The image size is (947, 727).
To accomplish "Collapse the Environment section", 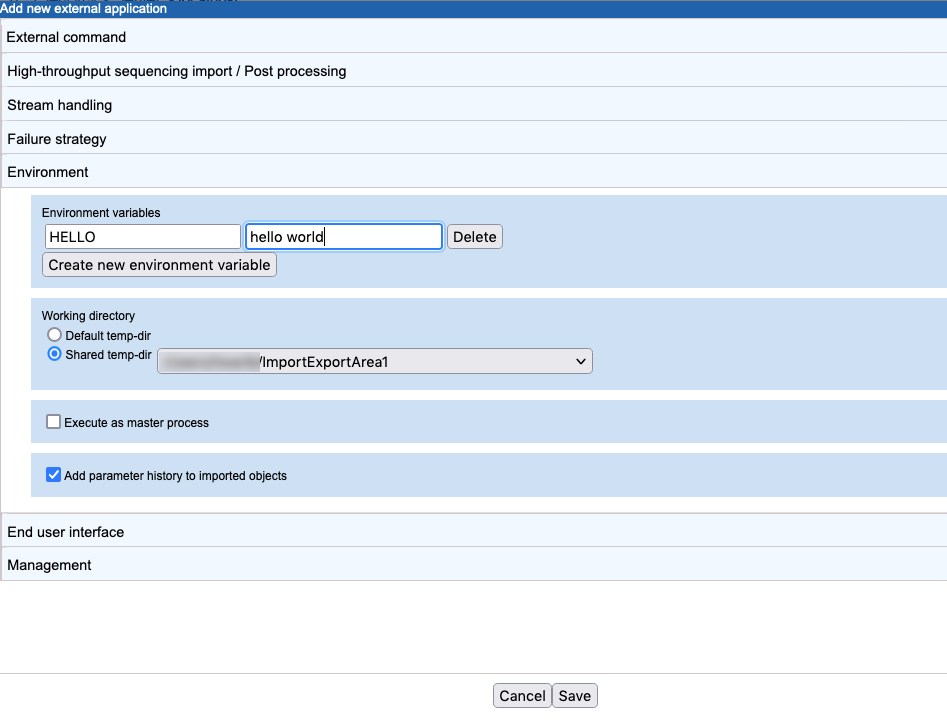I will [x=48, y=172].
